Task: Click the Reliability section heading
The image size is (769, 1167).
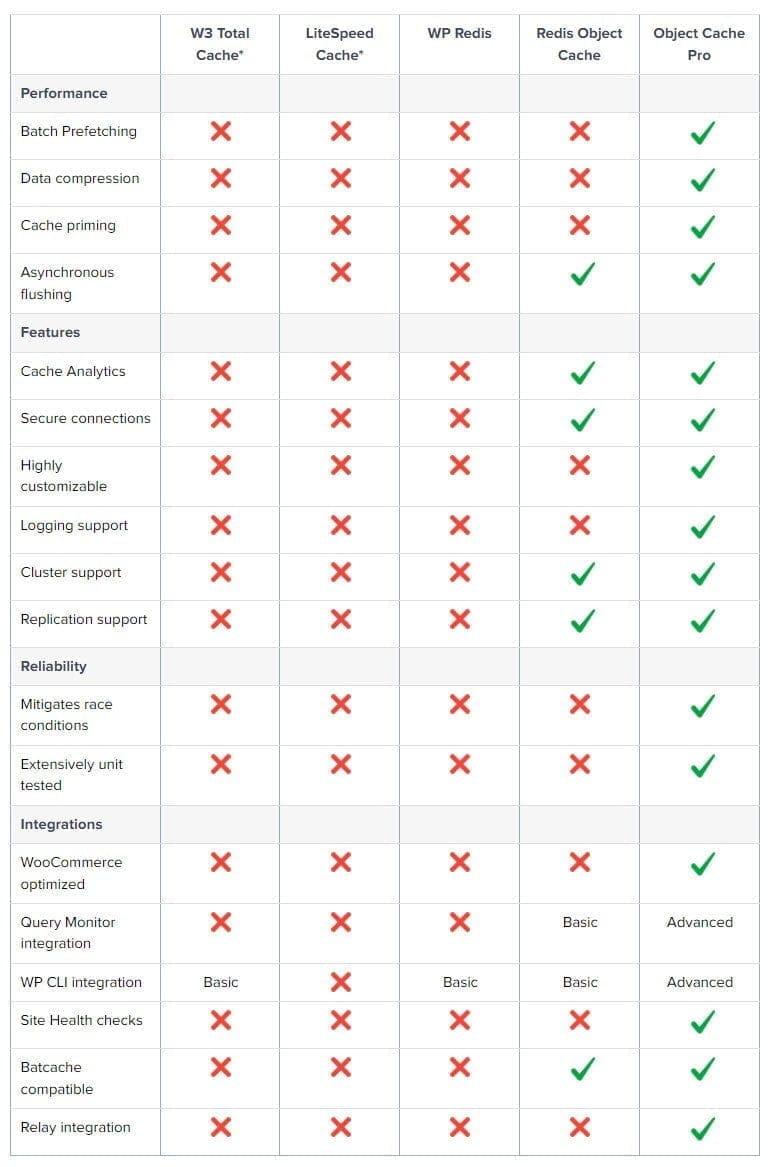Action: [x=54, y=666]
